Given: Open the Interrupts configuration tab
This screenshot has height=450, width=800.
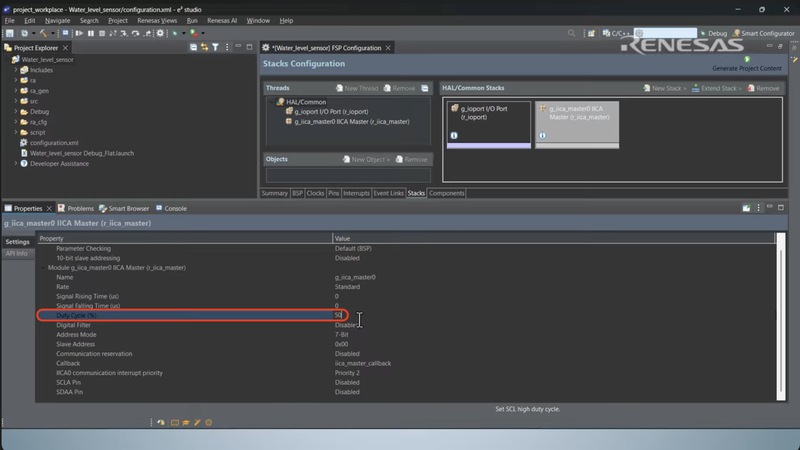Looking at the screenshot, I should 356,193.
